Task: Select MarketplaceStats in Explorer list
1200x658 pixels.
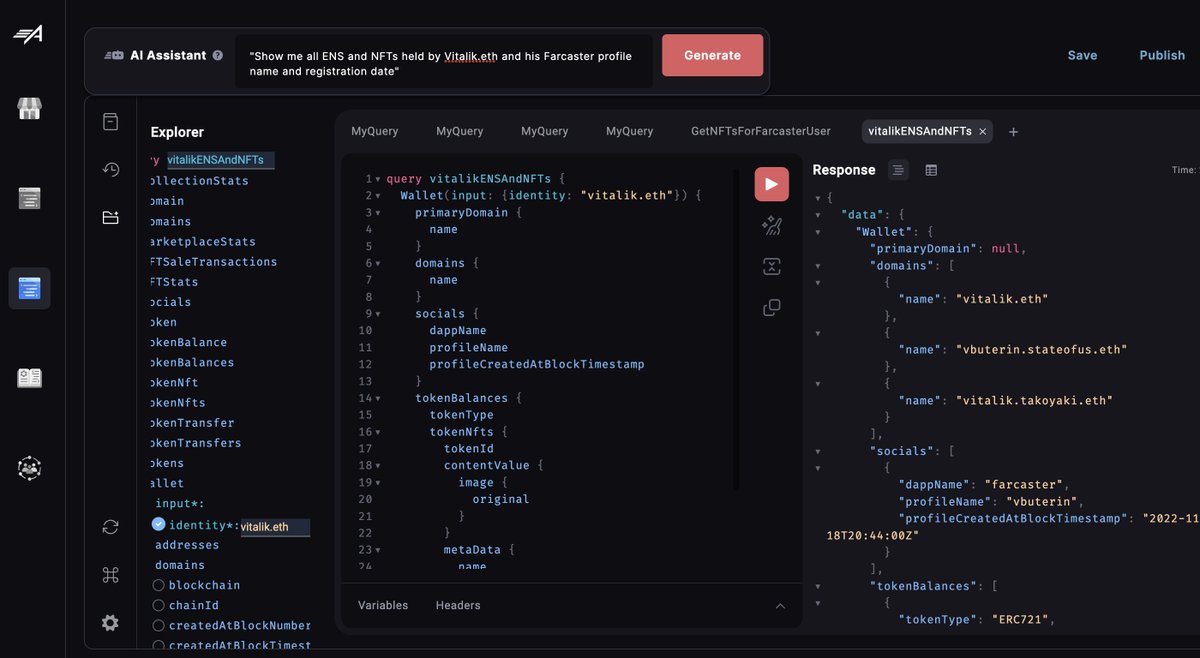Action: 203,242
